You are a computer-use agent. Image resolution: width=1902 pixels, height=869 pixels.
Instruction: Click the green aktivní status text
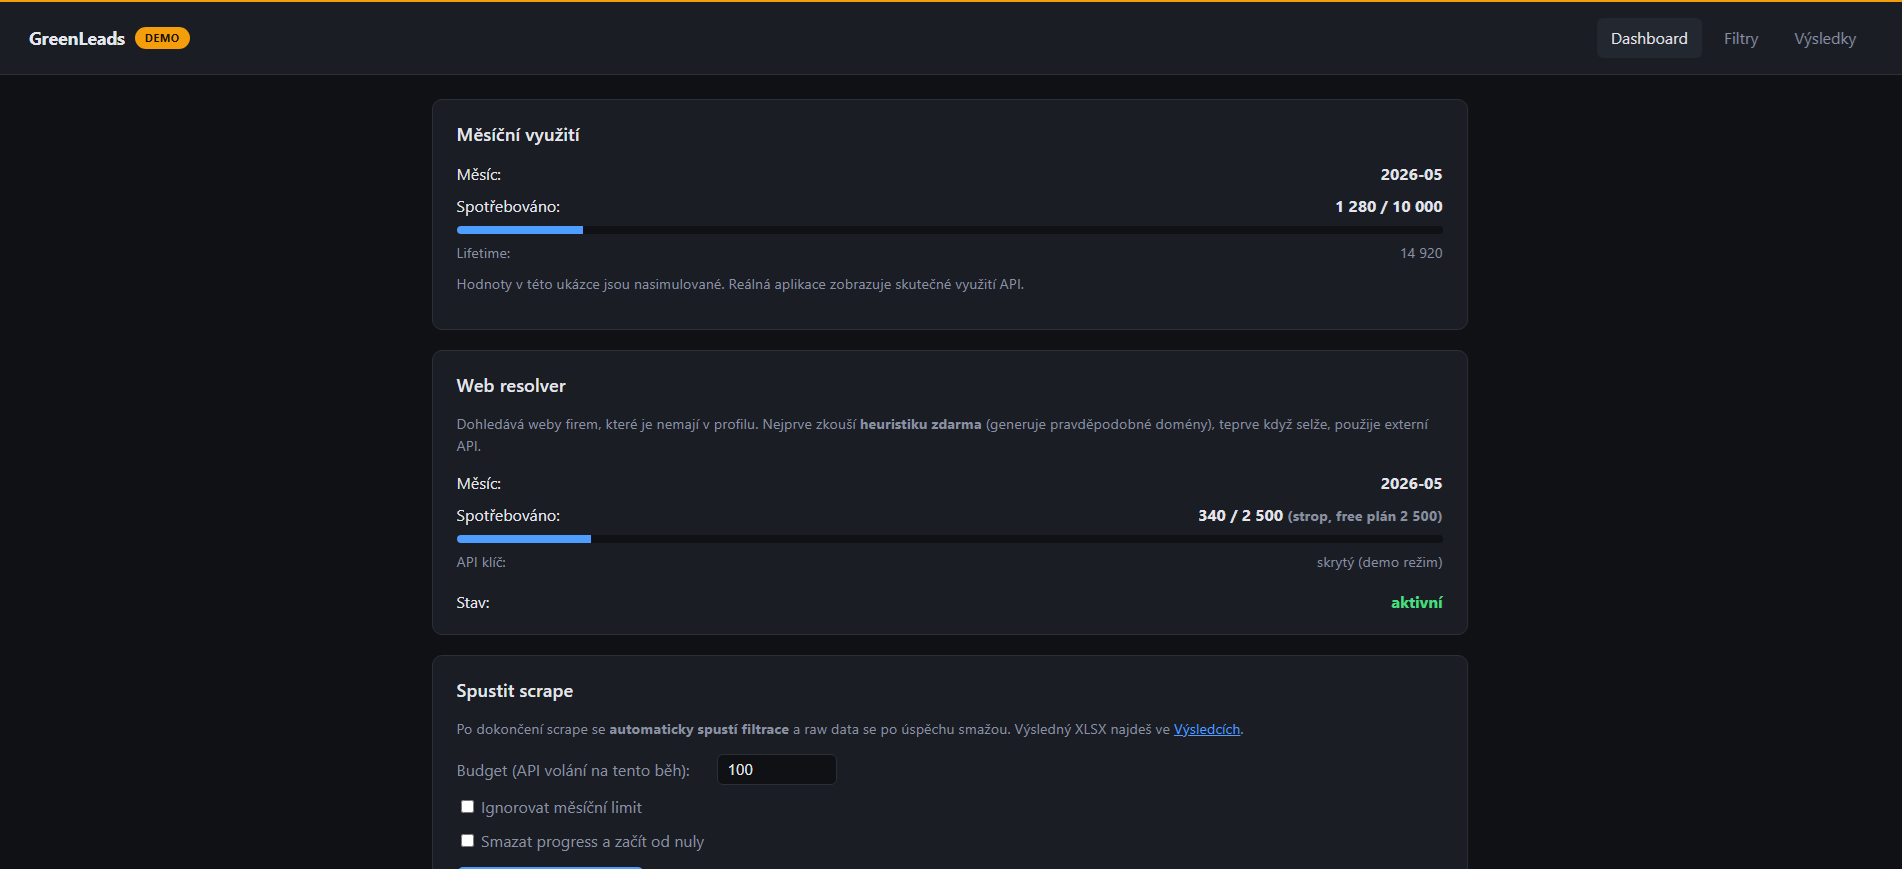[1416, 602]
